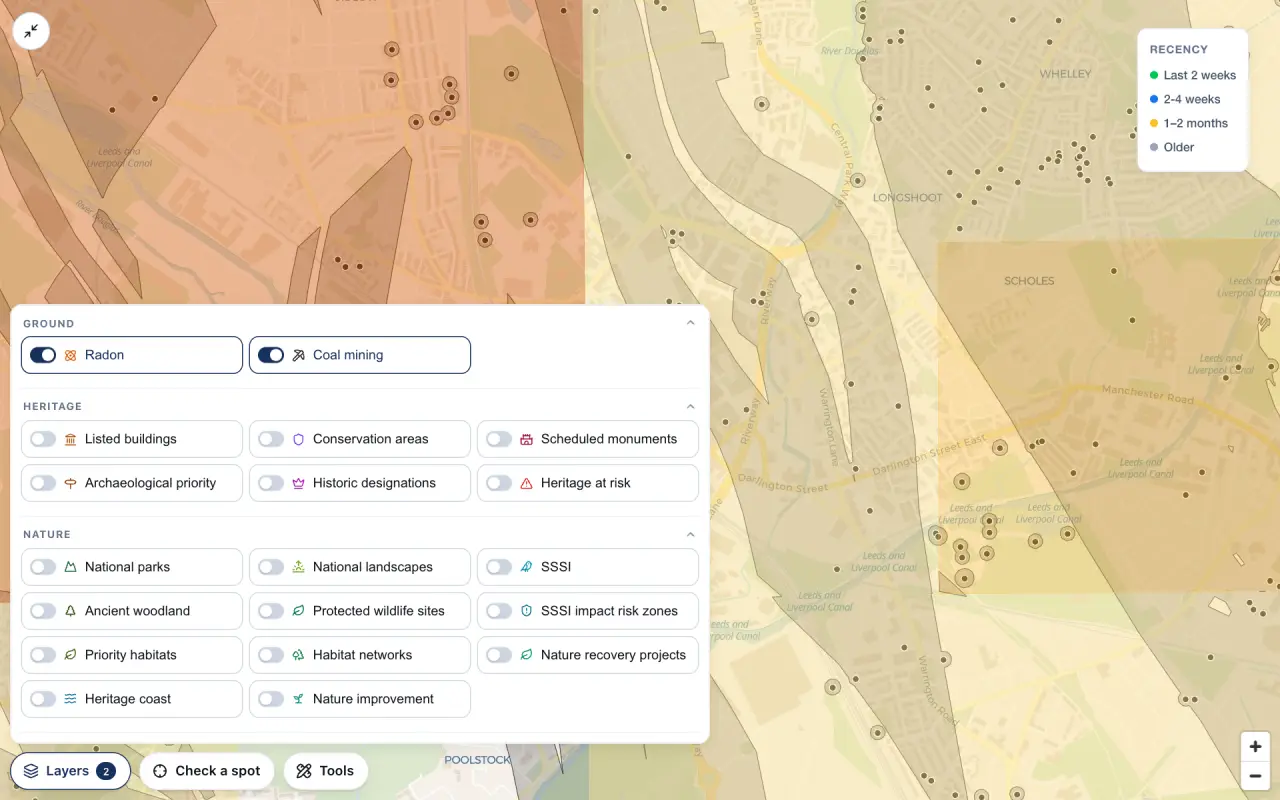Disable the Coal mining toggle
1280x800 pixels.
[x=271, y=355]
